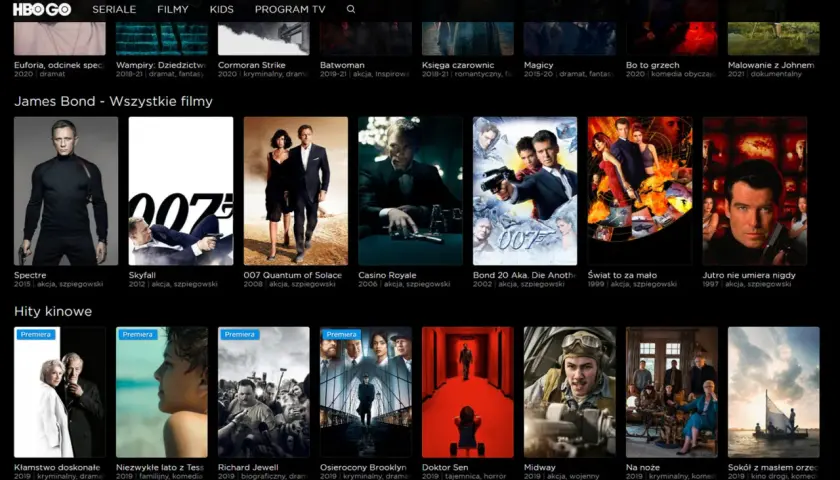This screenshot has width=840, height=480.
Task: Click the Wampiry: Dziedzictwo title
Action: pos(161,65)
